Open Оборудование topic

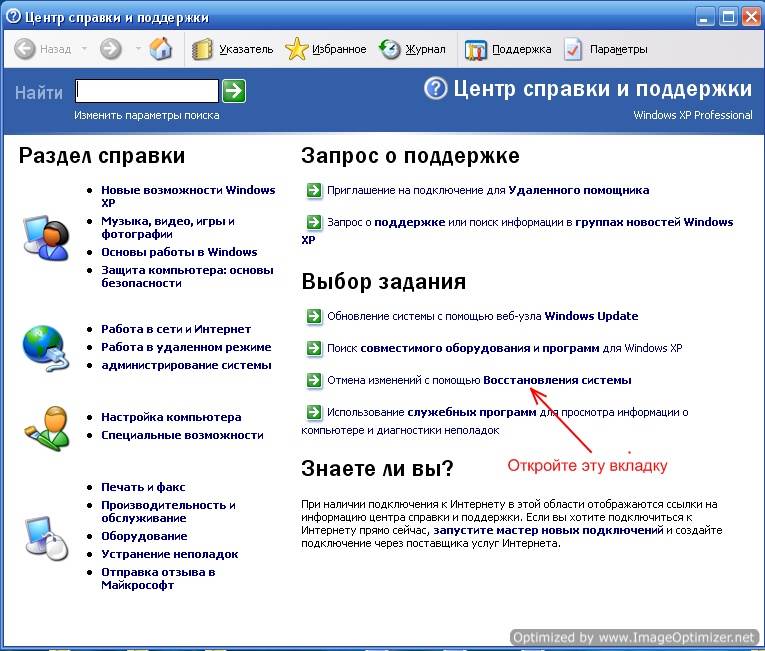pyautogui.click(x=144, y=536)
